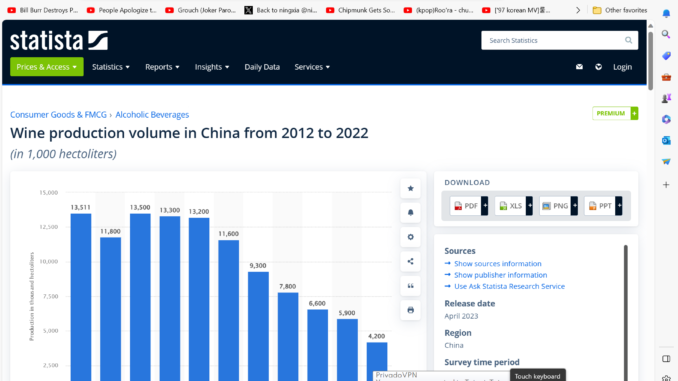
Task: Click the globe language icon beside Login
Action: 598,67
